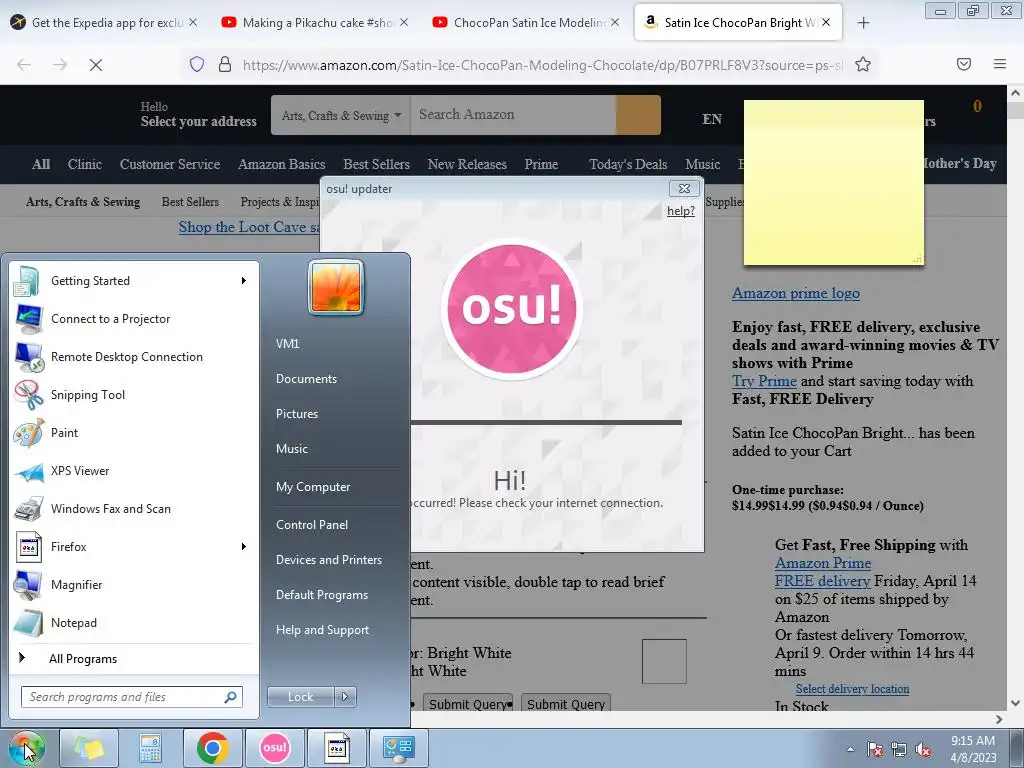Viewport: 1024px width, 768px height.
Task: Open Paint from Start menu
Action: pos(134,432)
